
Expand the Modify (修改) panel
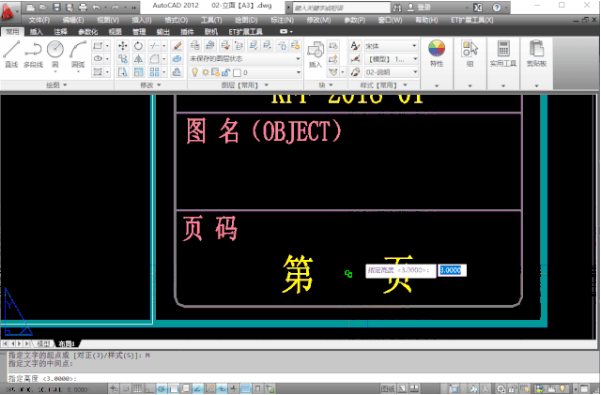(x=151, y=85)
